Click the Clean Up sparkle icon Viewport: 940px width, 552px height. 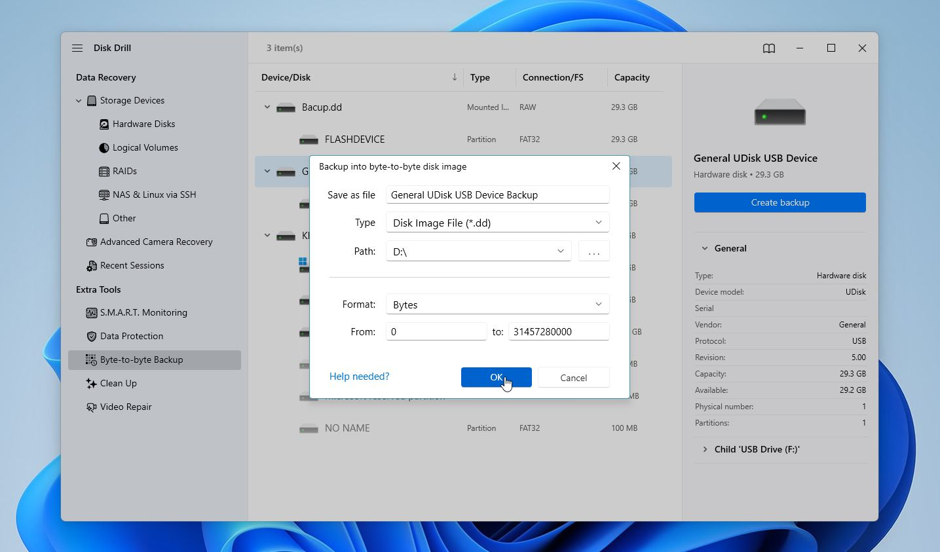(91, 384)
